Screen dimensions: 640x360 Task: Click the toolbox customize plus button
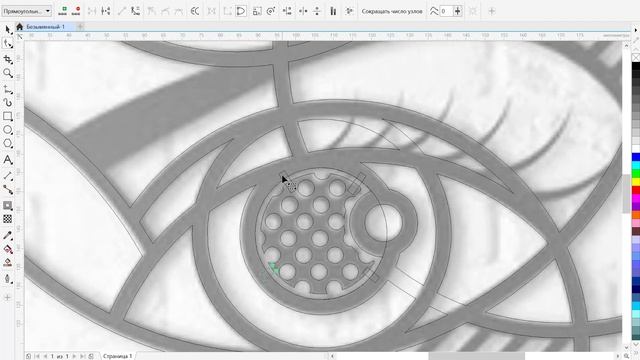click(8, 298)
